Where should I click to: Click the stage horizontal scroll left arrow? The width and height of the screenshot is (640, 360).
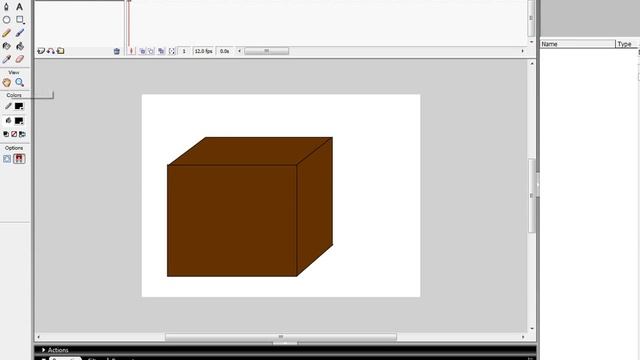tap(38, 337)
